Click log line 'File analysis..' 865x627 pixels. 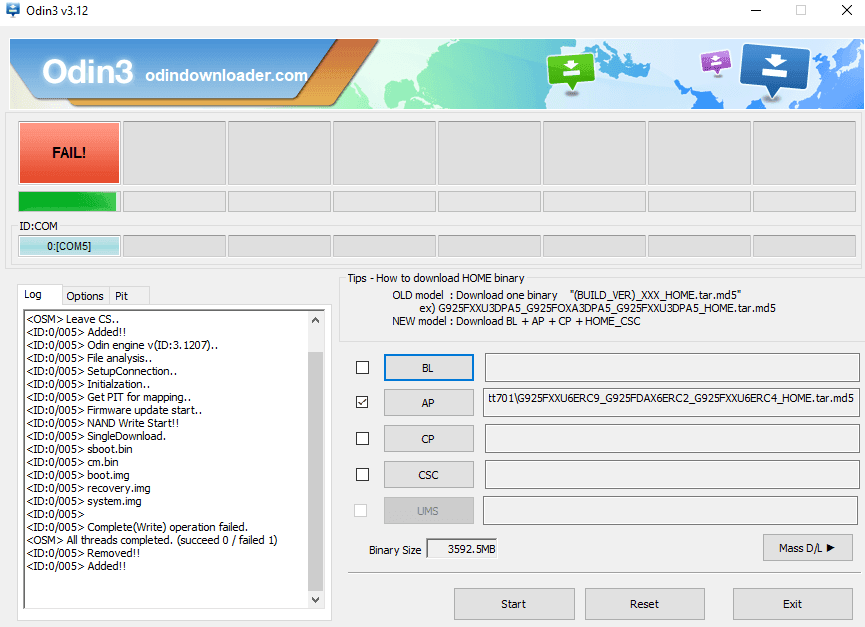89,358
